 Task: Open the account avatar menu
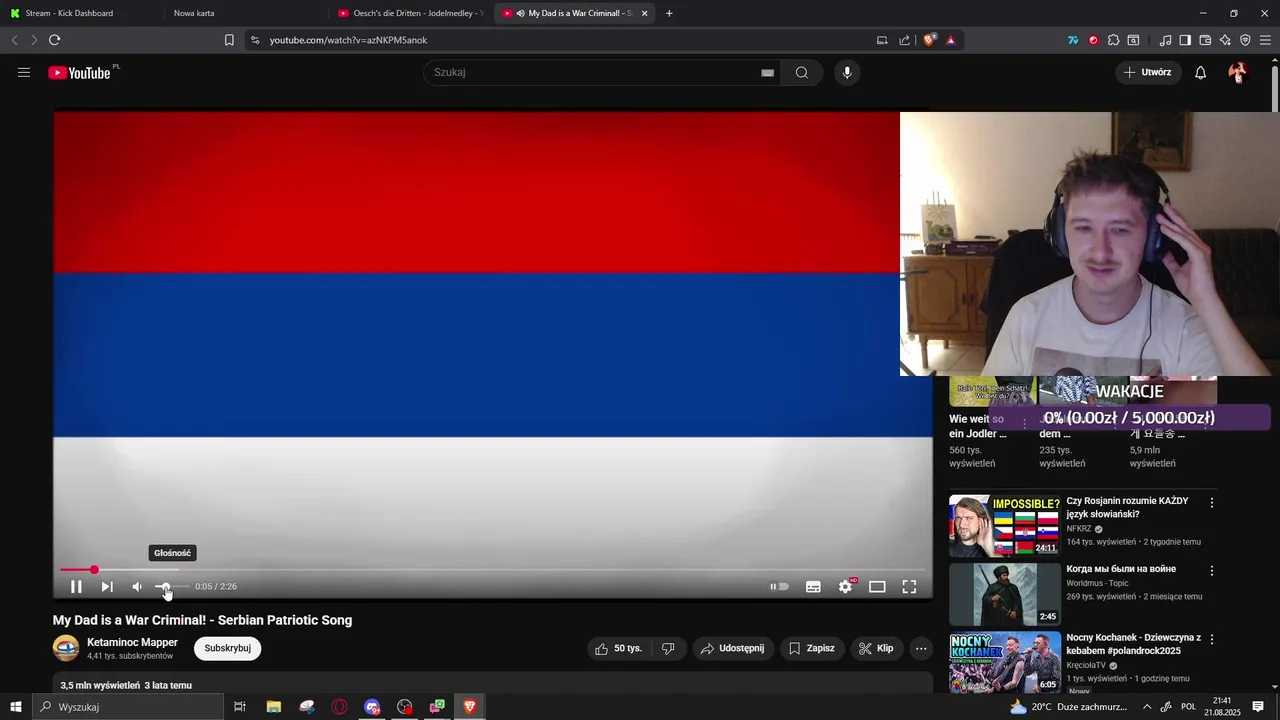coord(1238,72)
